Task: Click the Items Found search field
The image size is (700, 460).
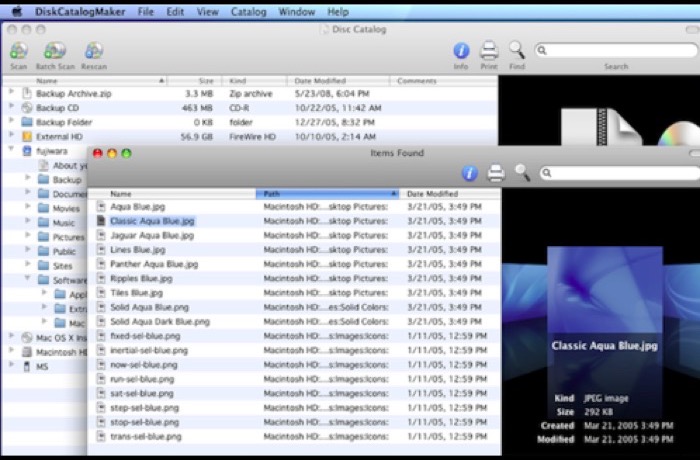Action: (x=620, y=173)
